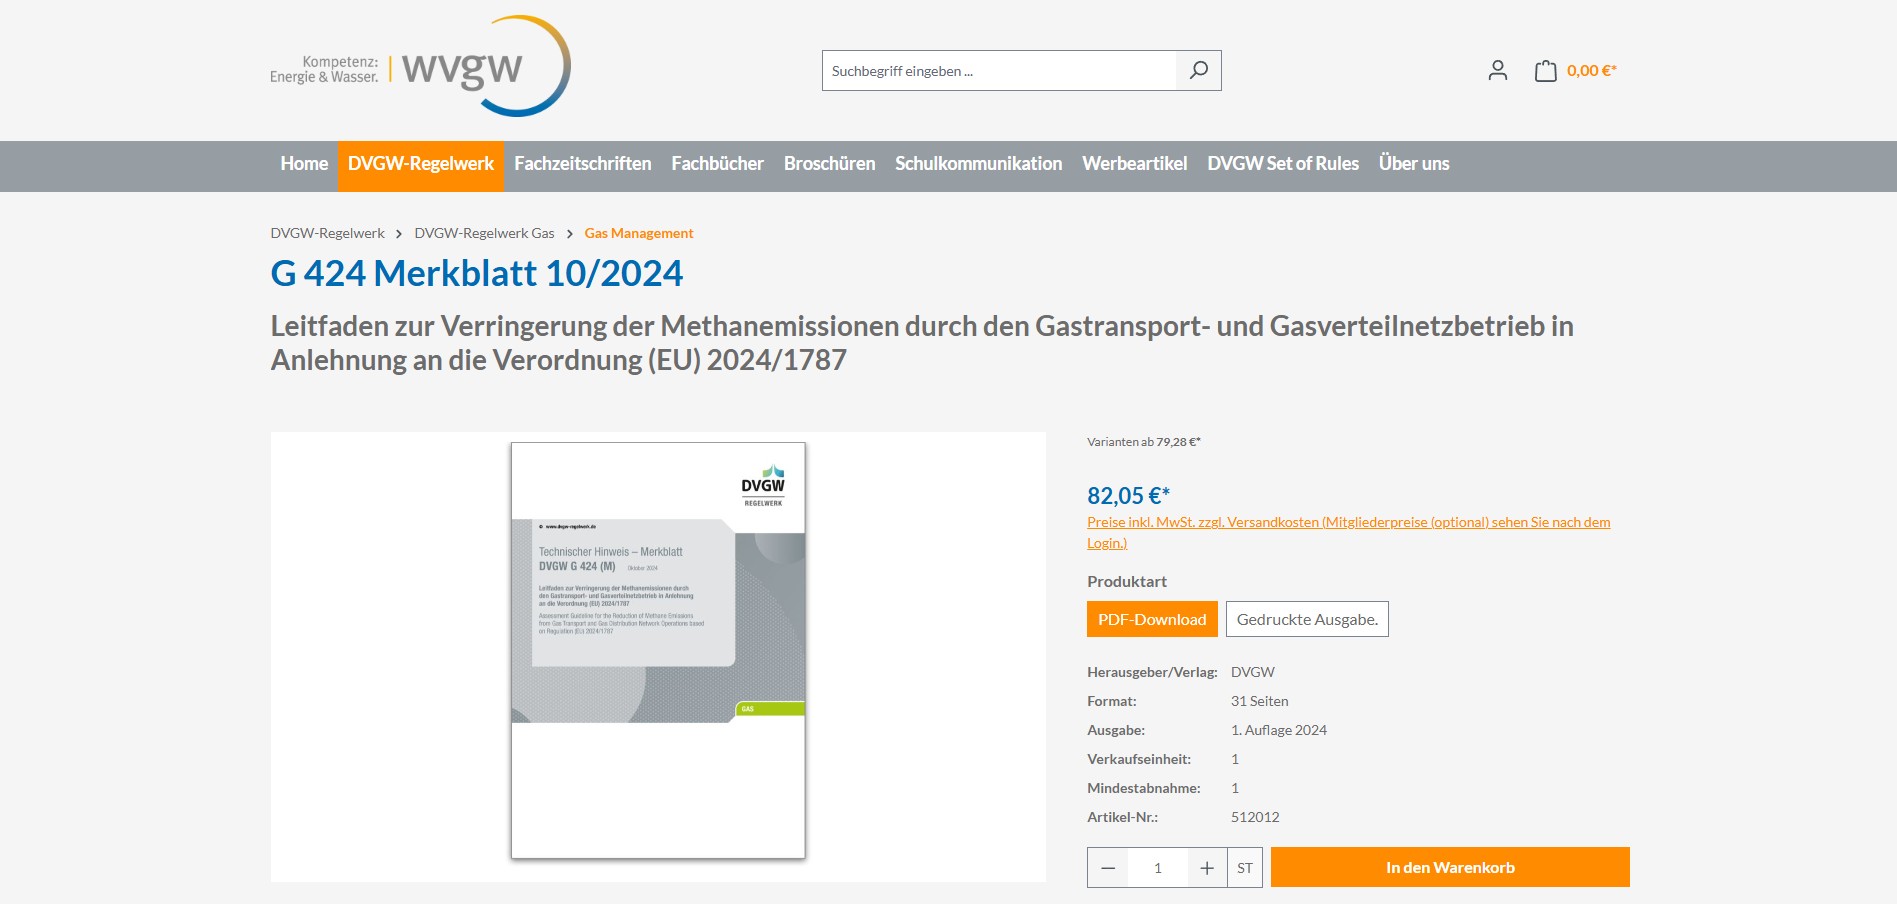Open DVGW-Regelwerk menu item
The image size is (1897, 904).
coord(421,164)
